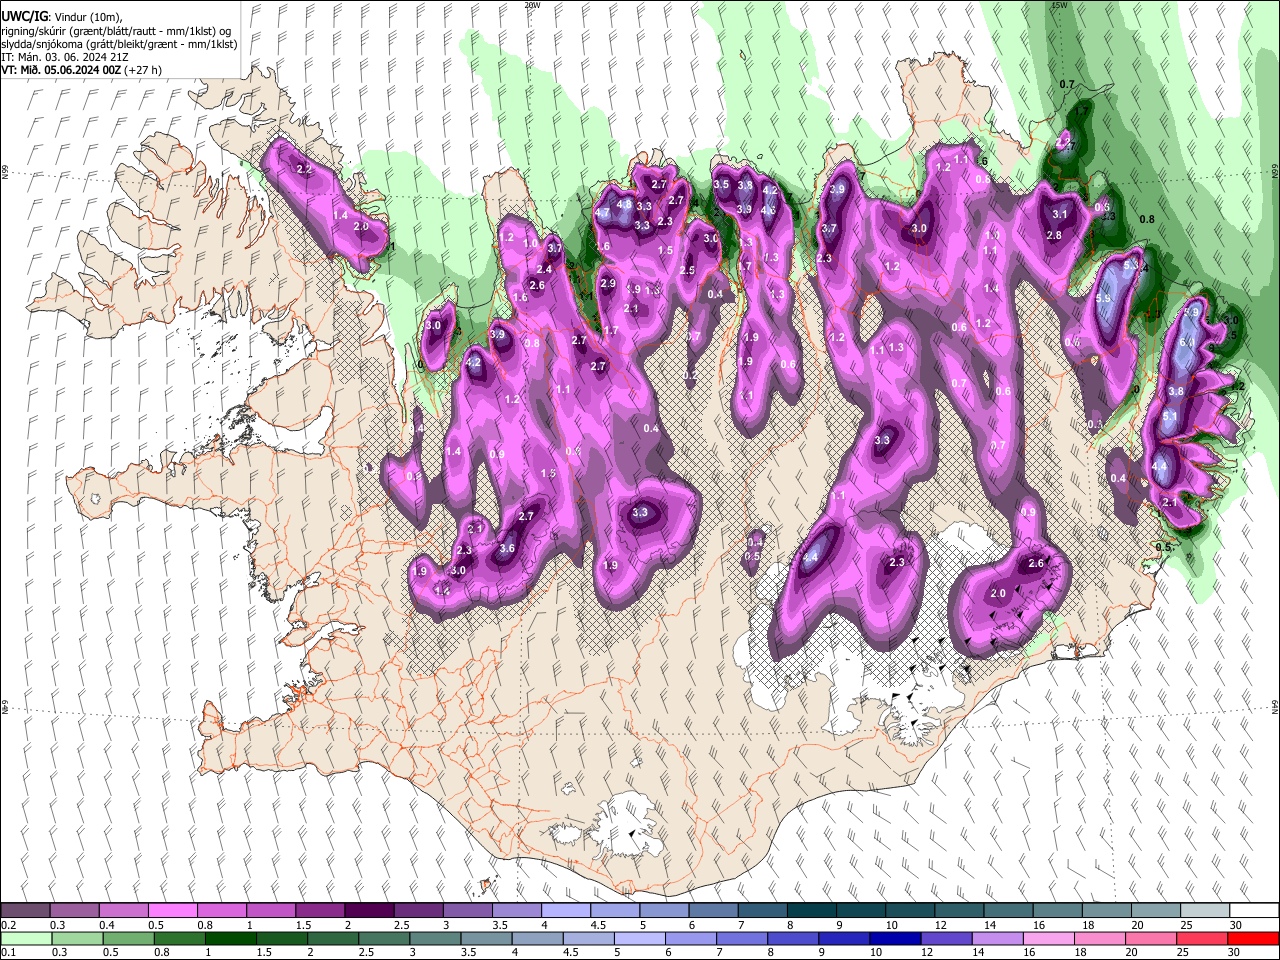The image size is (1280, 960).
Task: Click the '4.8' snowfall value on the map
Action: pos(624,204)
